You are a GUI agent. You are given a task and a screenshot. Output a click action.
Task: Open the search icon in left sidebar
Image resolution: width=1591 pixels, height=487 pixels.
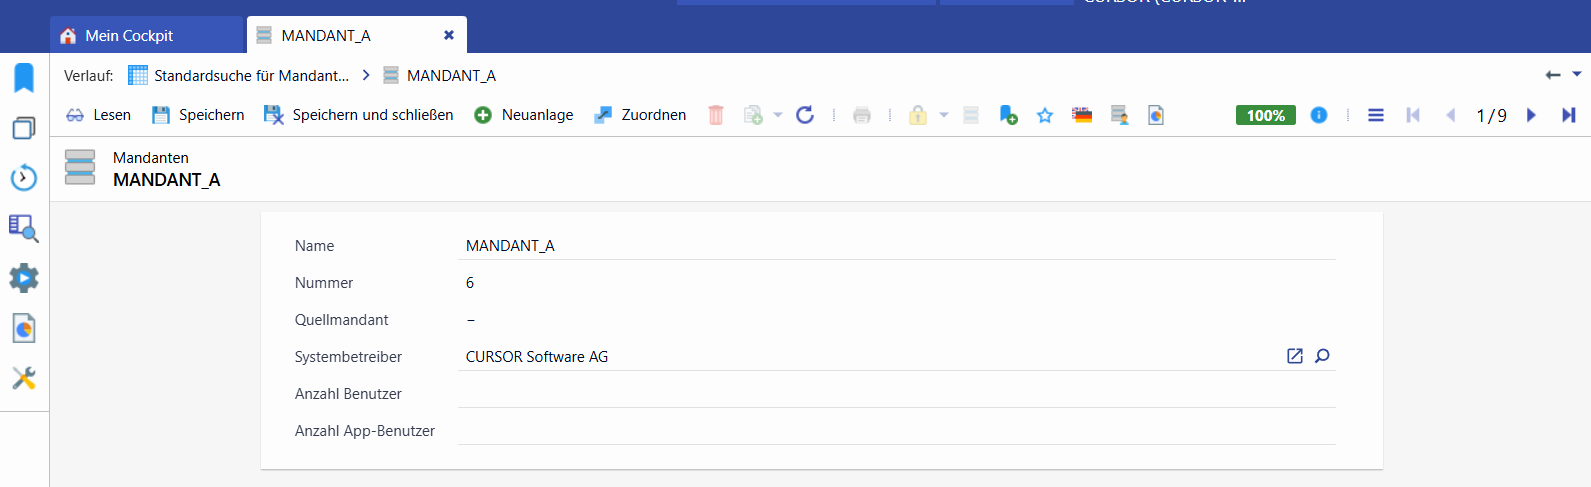point(24,228)
